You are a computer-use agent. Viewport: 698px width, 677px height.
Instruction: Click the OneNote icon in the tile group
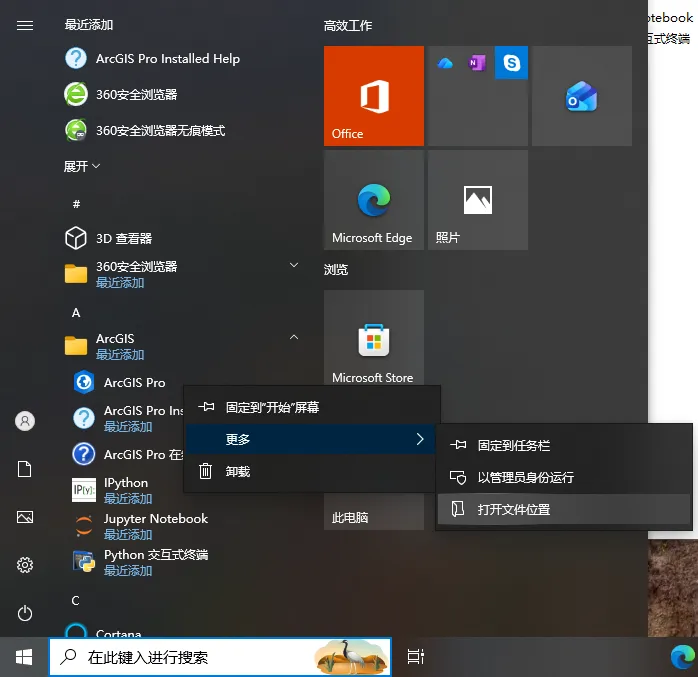[477, 63]
